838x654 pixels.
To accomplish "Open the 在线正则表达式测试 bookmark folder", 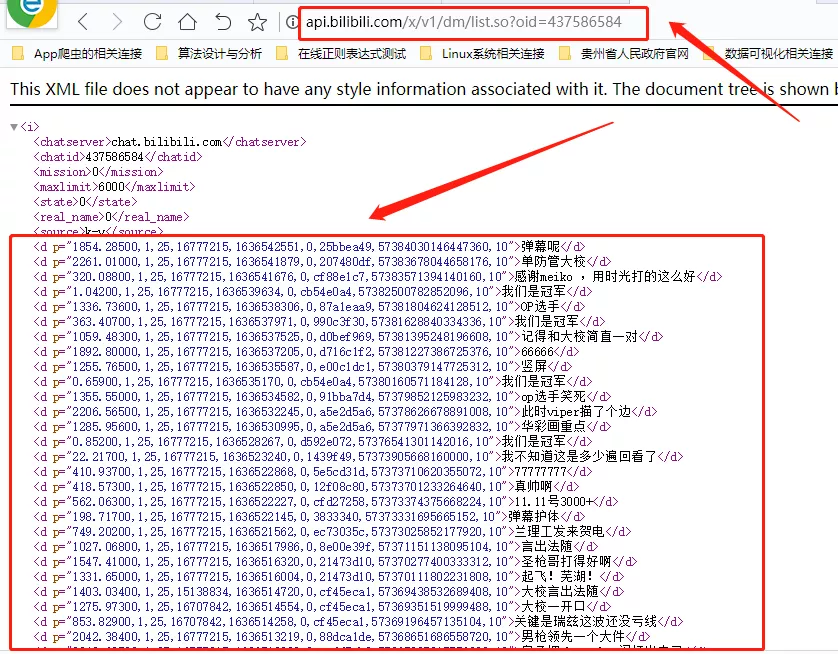I will click(x=341, y=53).
